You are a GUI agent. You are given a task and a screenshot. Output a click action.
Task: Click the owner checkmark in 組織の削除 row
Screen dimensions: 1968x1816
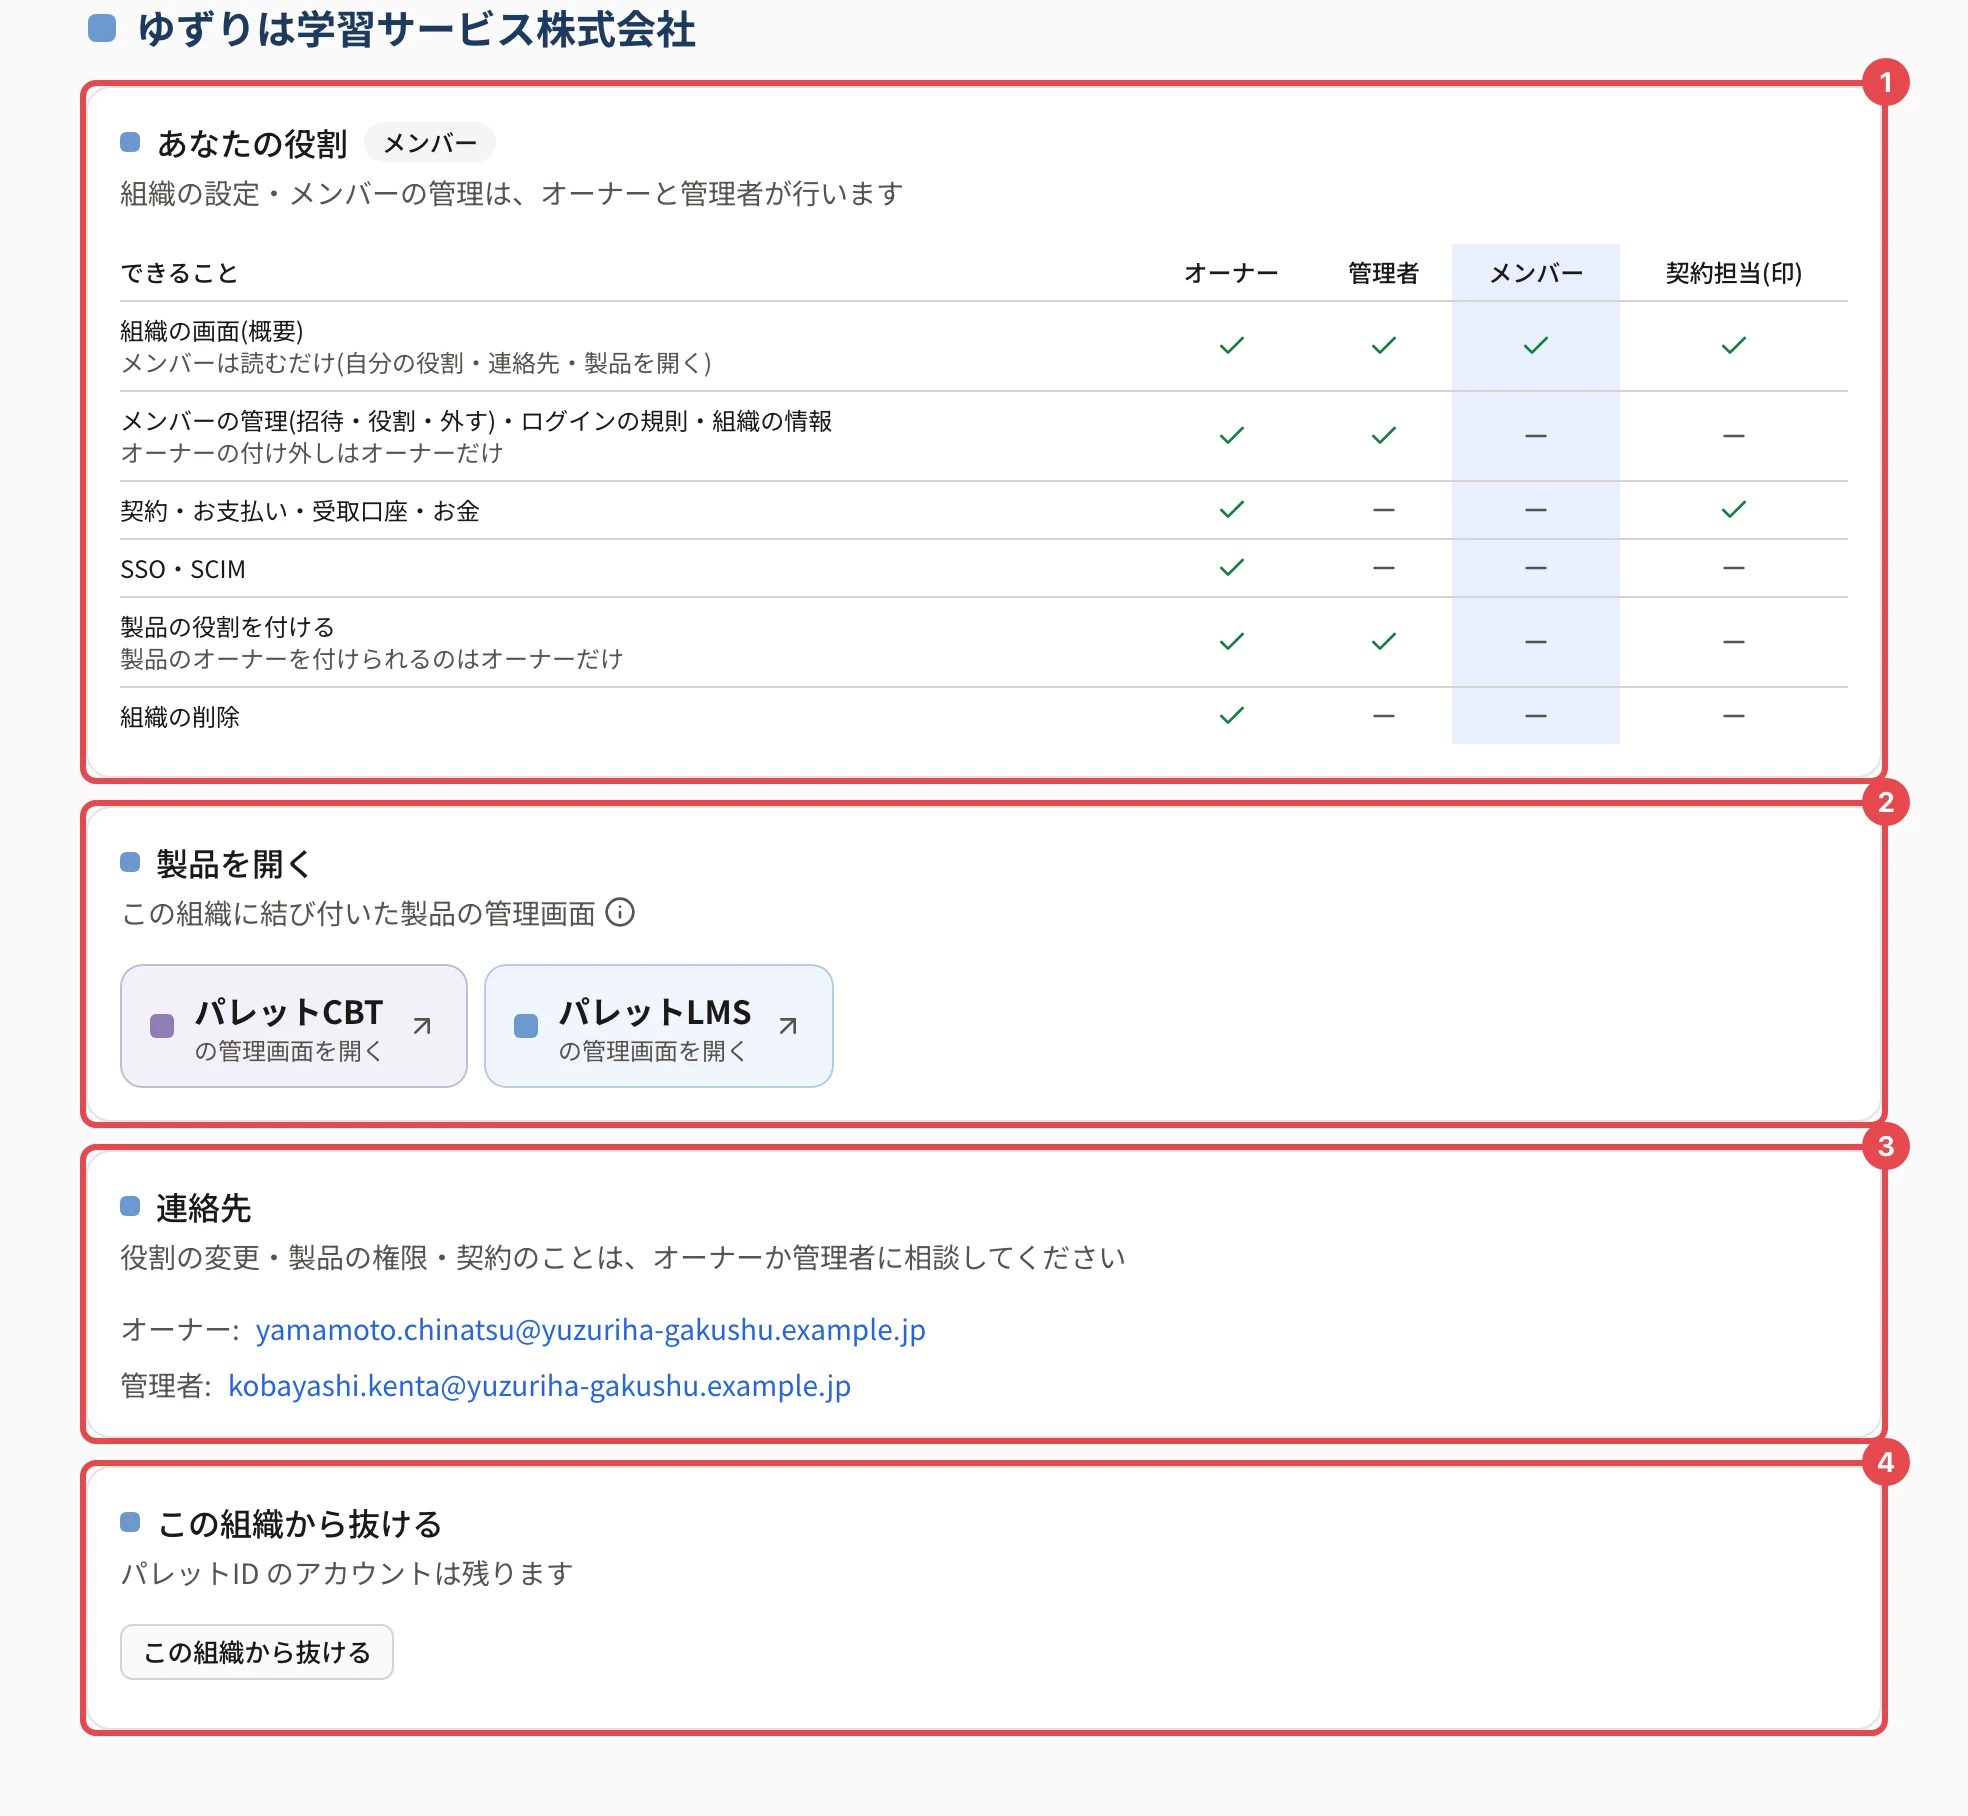click(x=1232, y=715)
